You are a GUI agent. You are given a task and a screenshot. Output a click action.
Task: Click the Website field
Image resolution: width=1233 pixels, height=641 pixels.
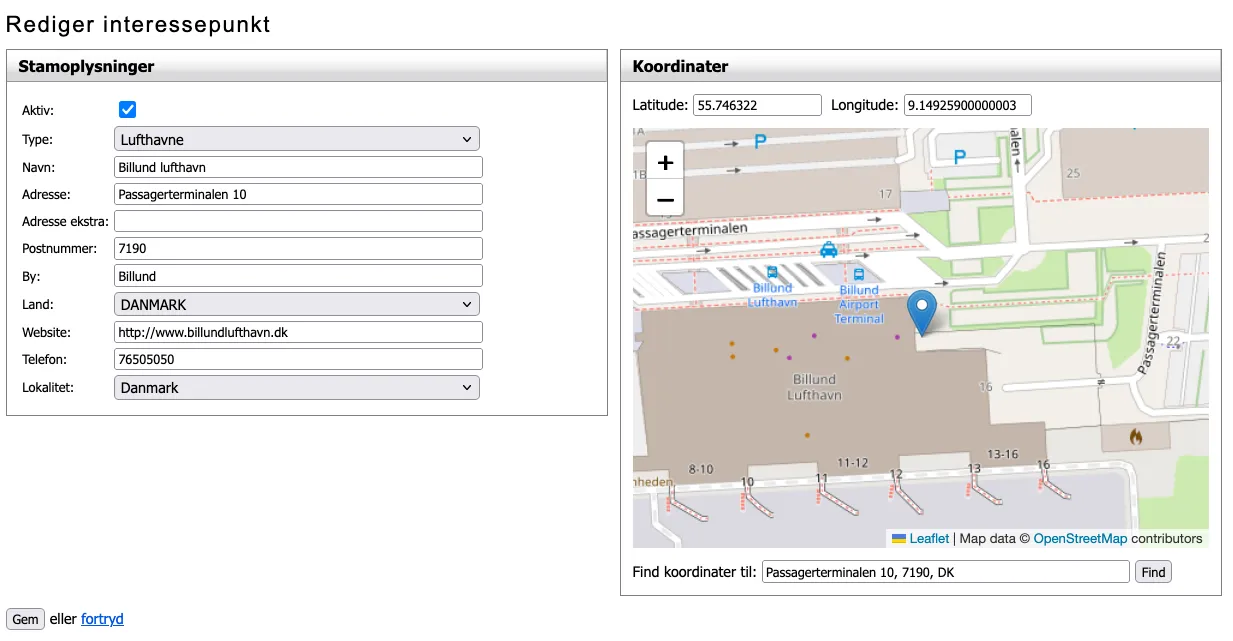click(299, 332)
